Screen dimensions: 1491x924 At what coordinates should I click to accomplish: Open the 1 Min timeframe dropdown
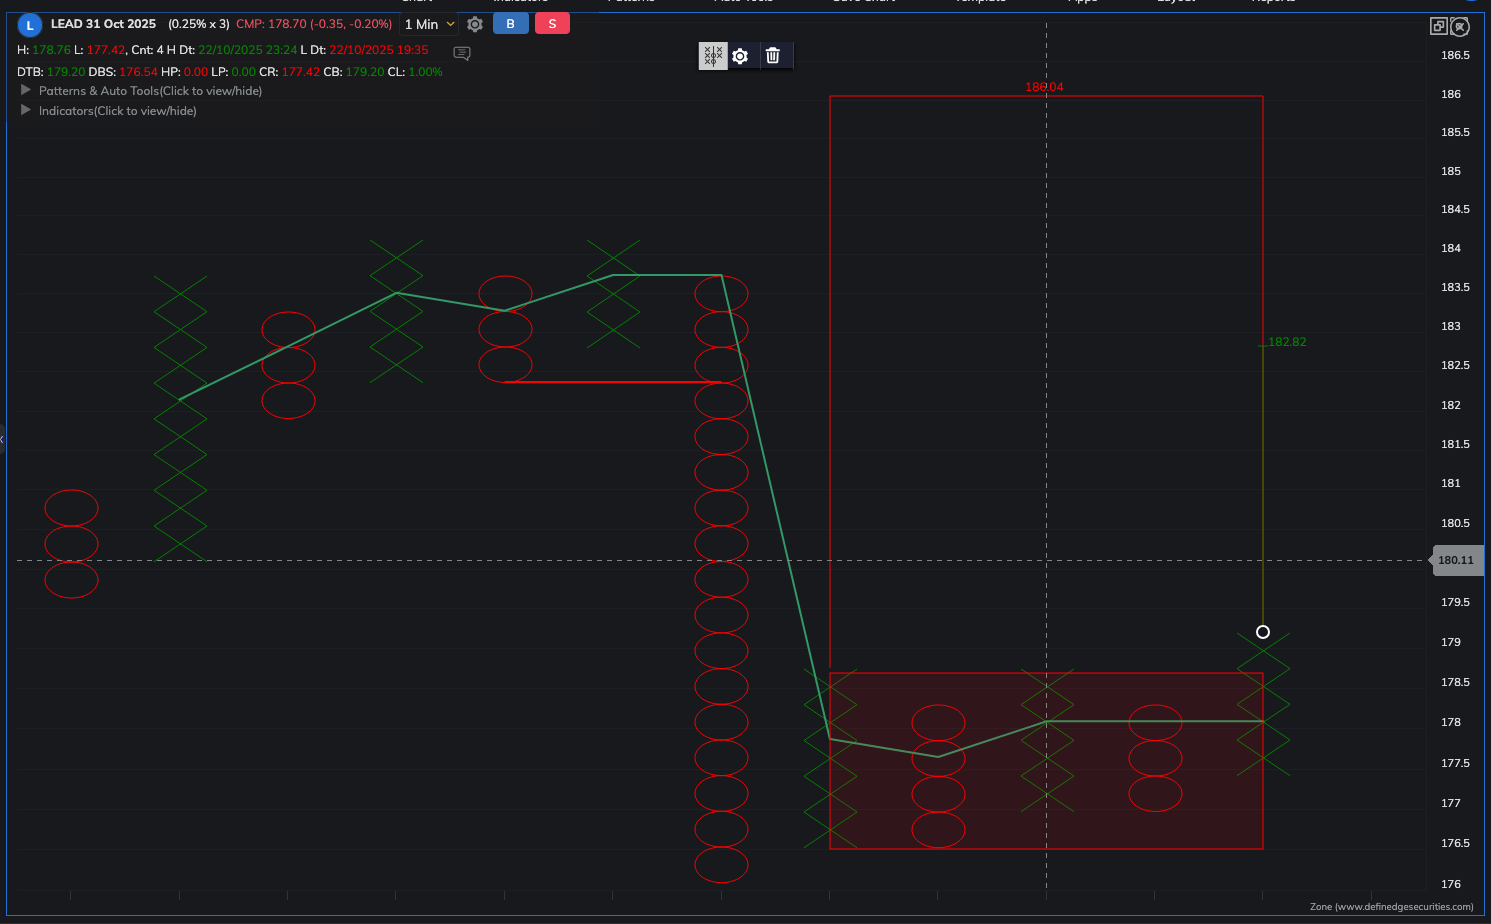click(429, 24)
